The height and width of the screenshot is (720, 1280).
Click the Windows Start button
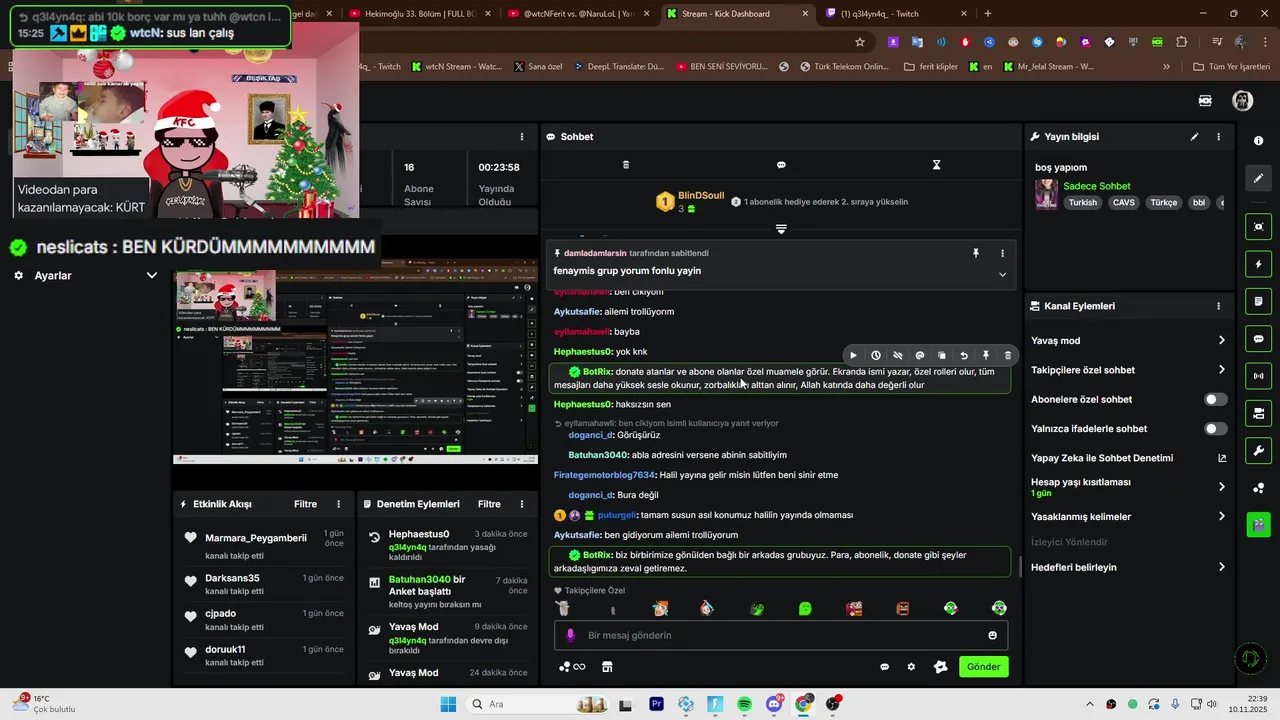[x=447, y=704]
